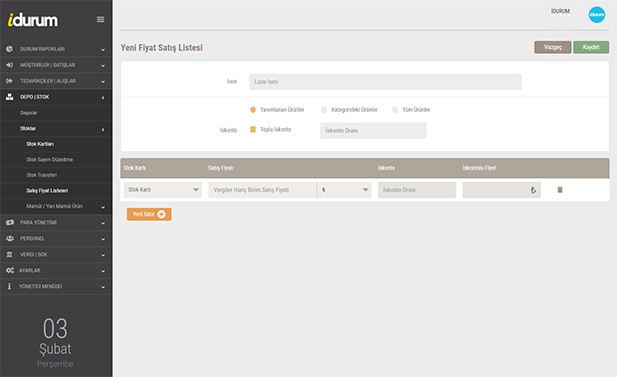Collapse the Stoklar submenu chevron
Screen dimensions: 617x377
tap(103, 129)
